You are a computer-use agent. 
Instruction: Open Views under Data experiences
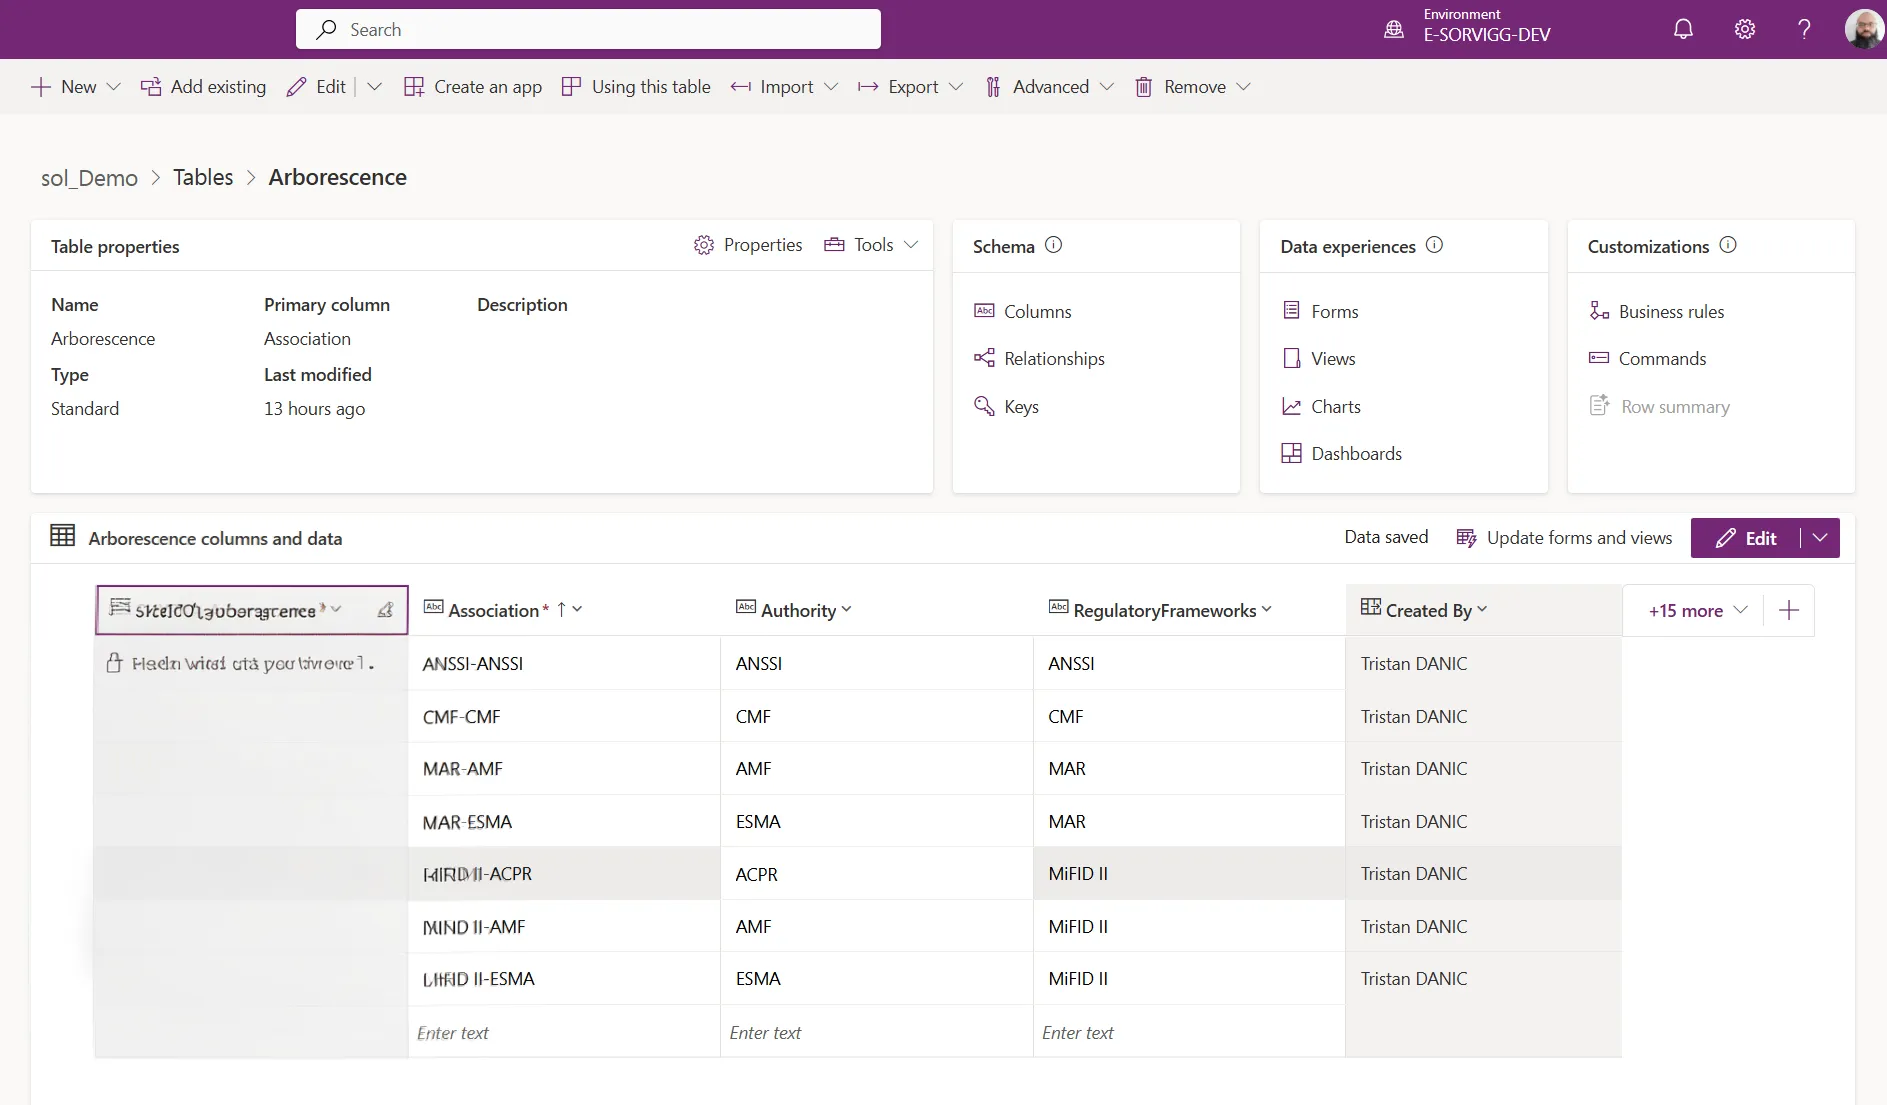[x=1318, y=358]
